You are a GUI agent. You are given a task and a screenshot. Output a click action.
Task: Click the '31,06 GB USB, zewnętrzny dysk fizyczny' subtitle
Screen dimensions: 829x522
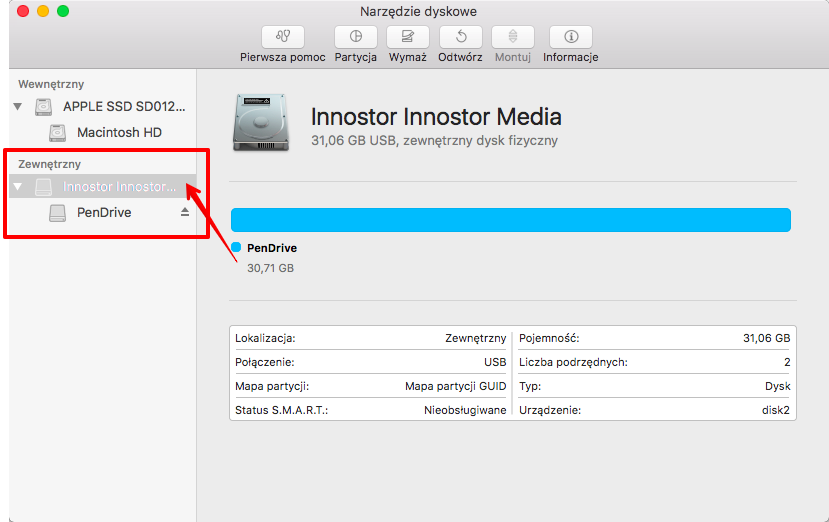[435, 141]
